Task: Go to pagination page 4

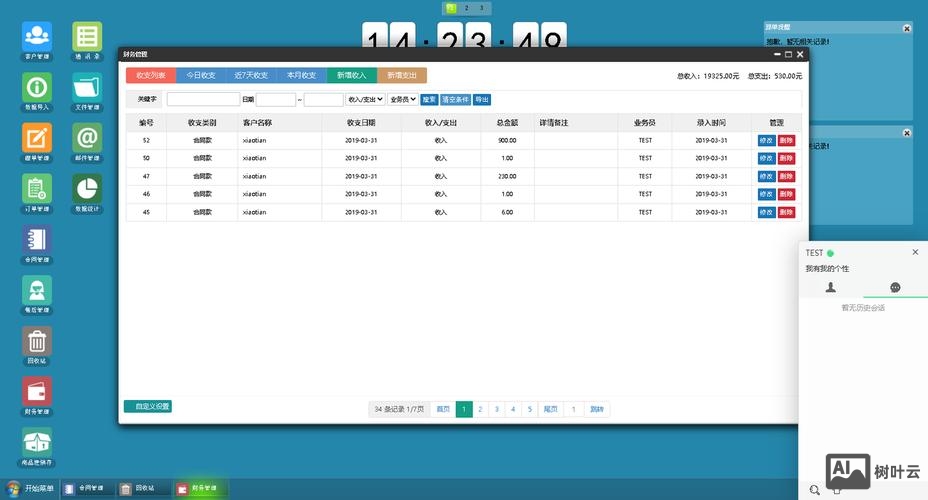Action: click(513, 409)
